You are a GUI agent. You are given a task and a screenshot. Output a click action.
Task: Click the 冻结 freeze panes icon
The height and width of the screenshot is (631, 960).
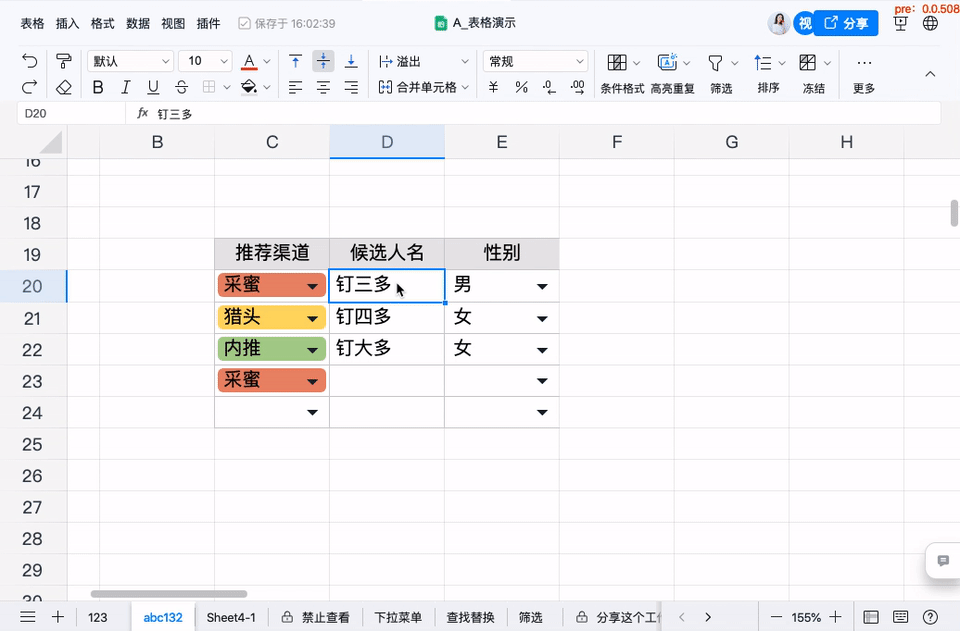[808, 62]
